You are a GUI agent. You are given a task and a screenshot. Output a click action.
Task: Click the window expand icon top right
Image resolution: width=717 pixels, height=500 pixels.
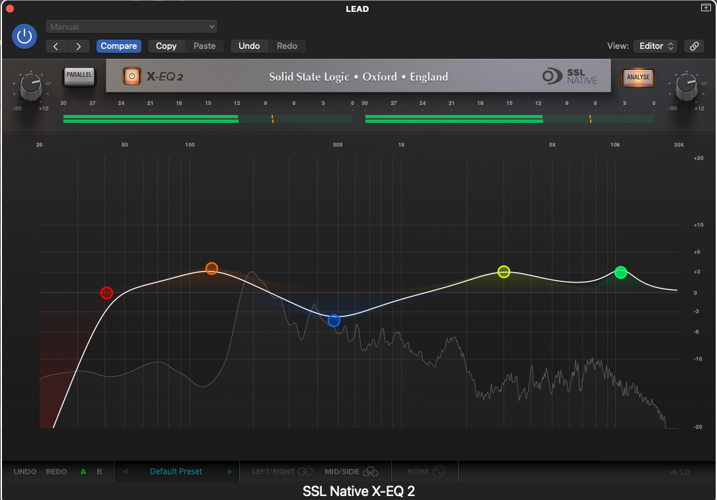click(x=706, y=8)
